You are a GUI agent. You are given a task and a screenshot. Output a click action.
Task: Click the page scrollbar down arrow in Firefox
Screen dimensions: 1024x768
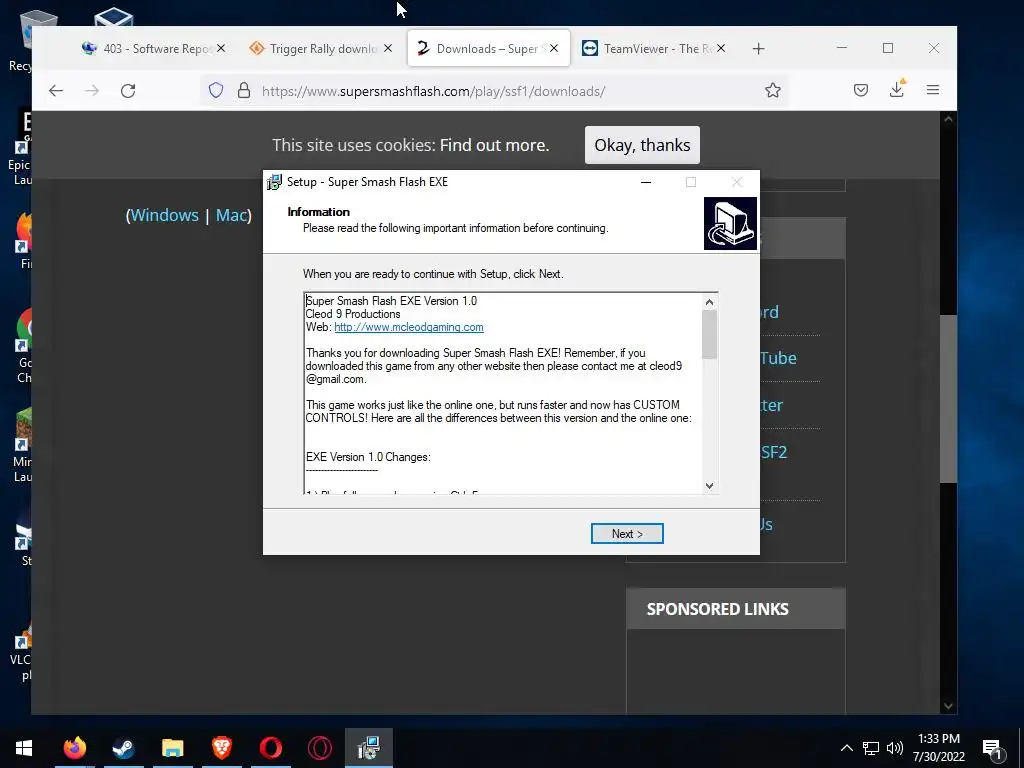[x=948, y=706]
